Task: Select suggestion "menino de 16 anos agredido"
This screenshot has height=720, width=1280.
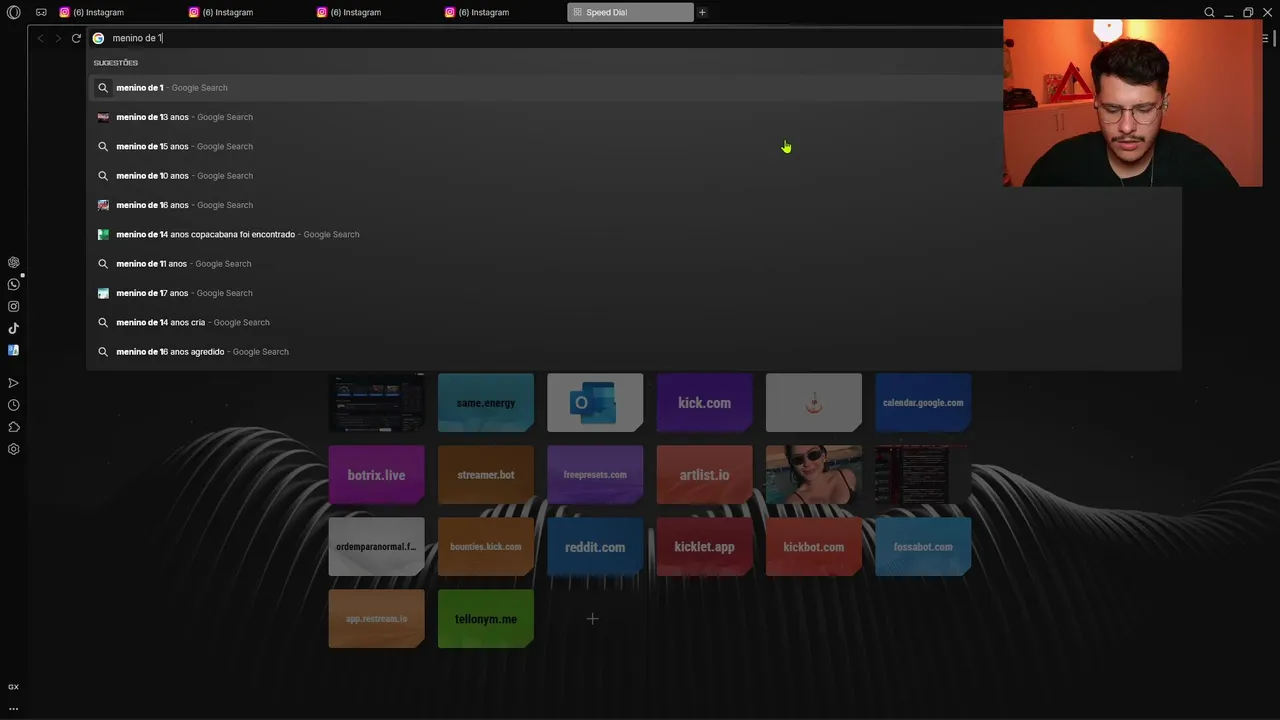Action: coord(634,352)
